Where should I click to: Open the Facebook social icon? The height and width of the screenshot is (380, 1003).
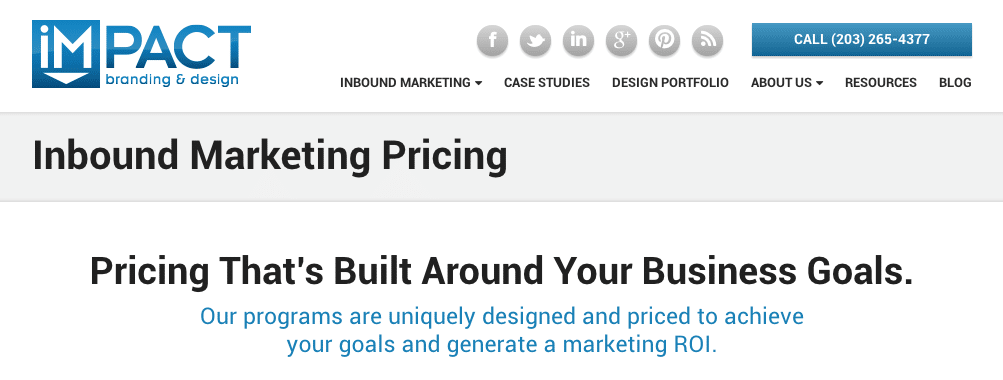click(x=493, y=40)
